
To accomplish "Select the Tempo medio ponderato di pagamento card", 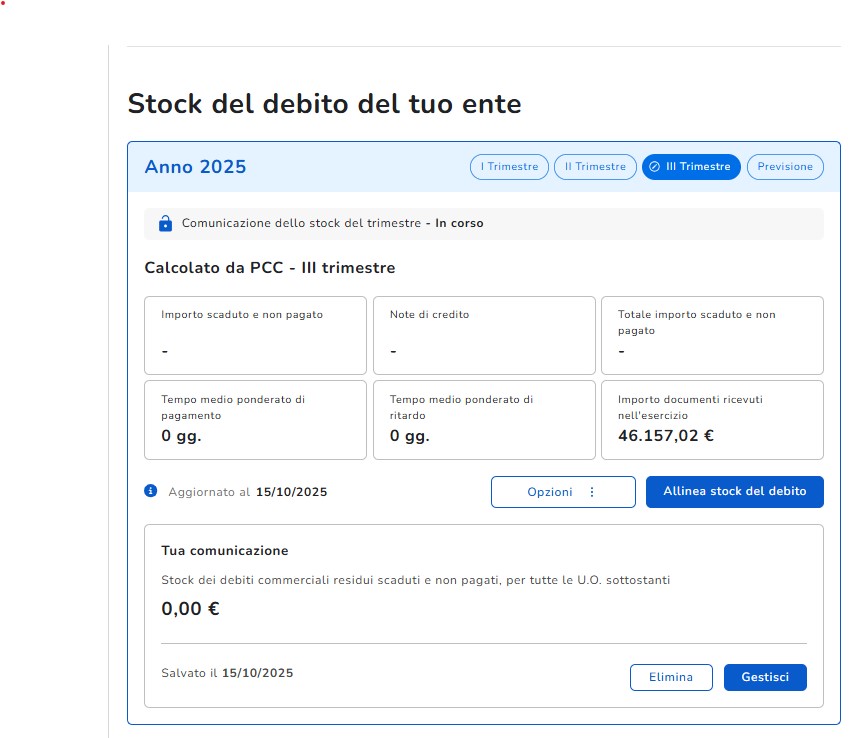I will point(255,419).
